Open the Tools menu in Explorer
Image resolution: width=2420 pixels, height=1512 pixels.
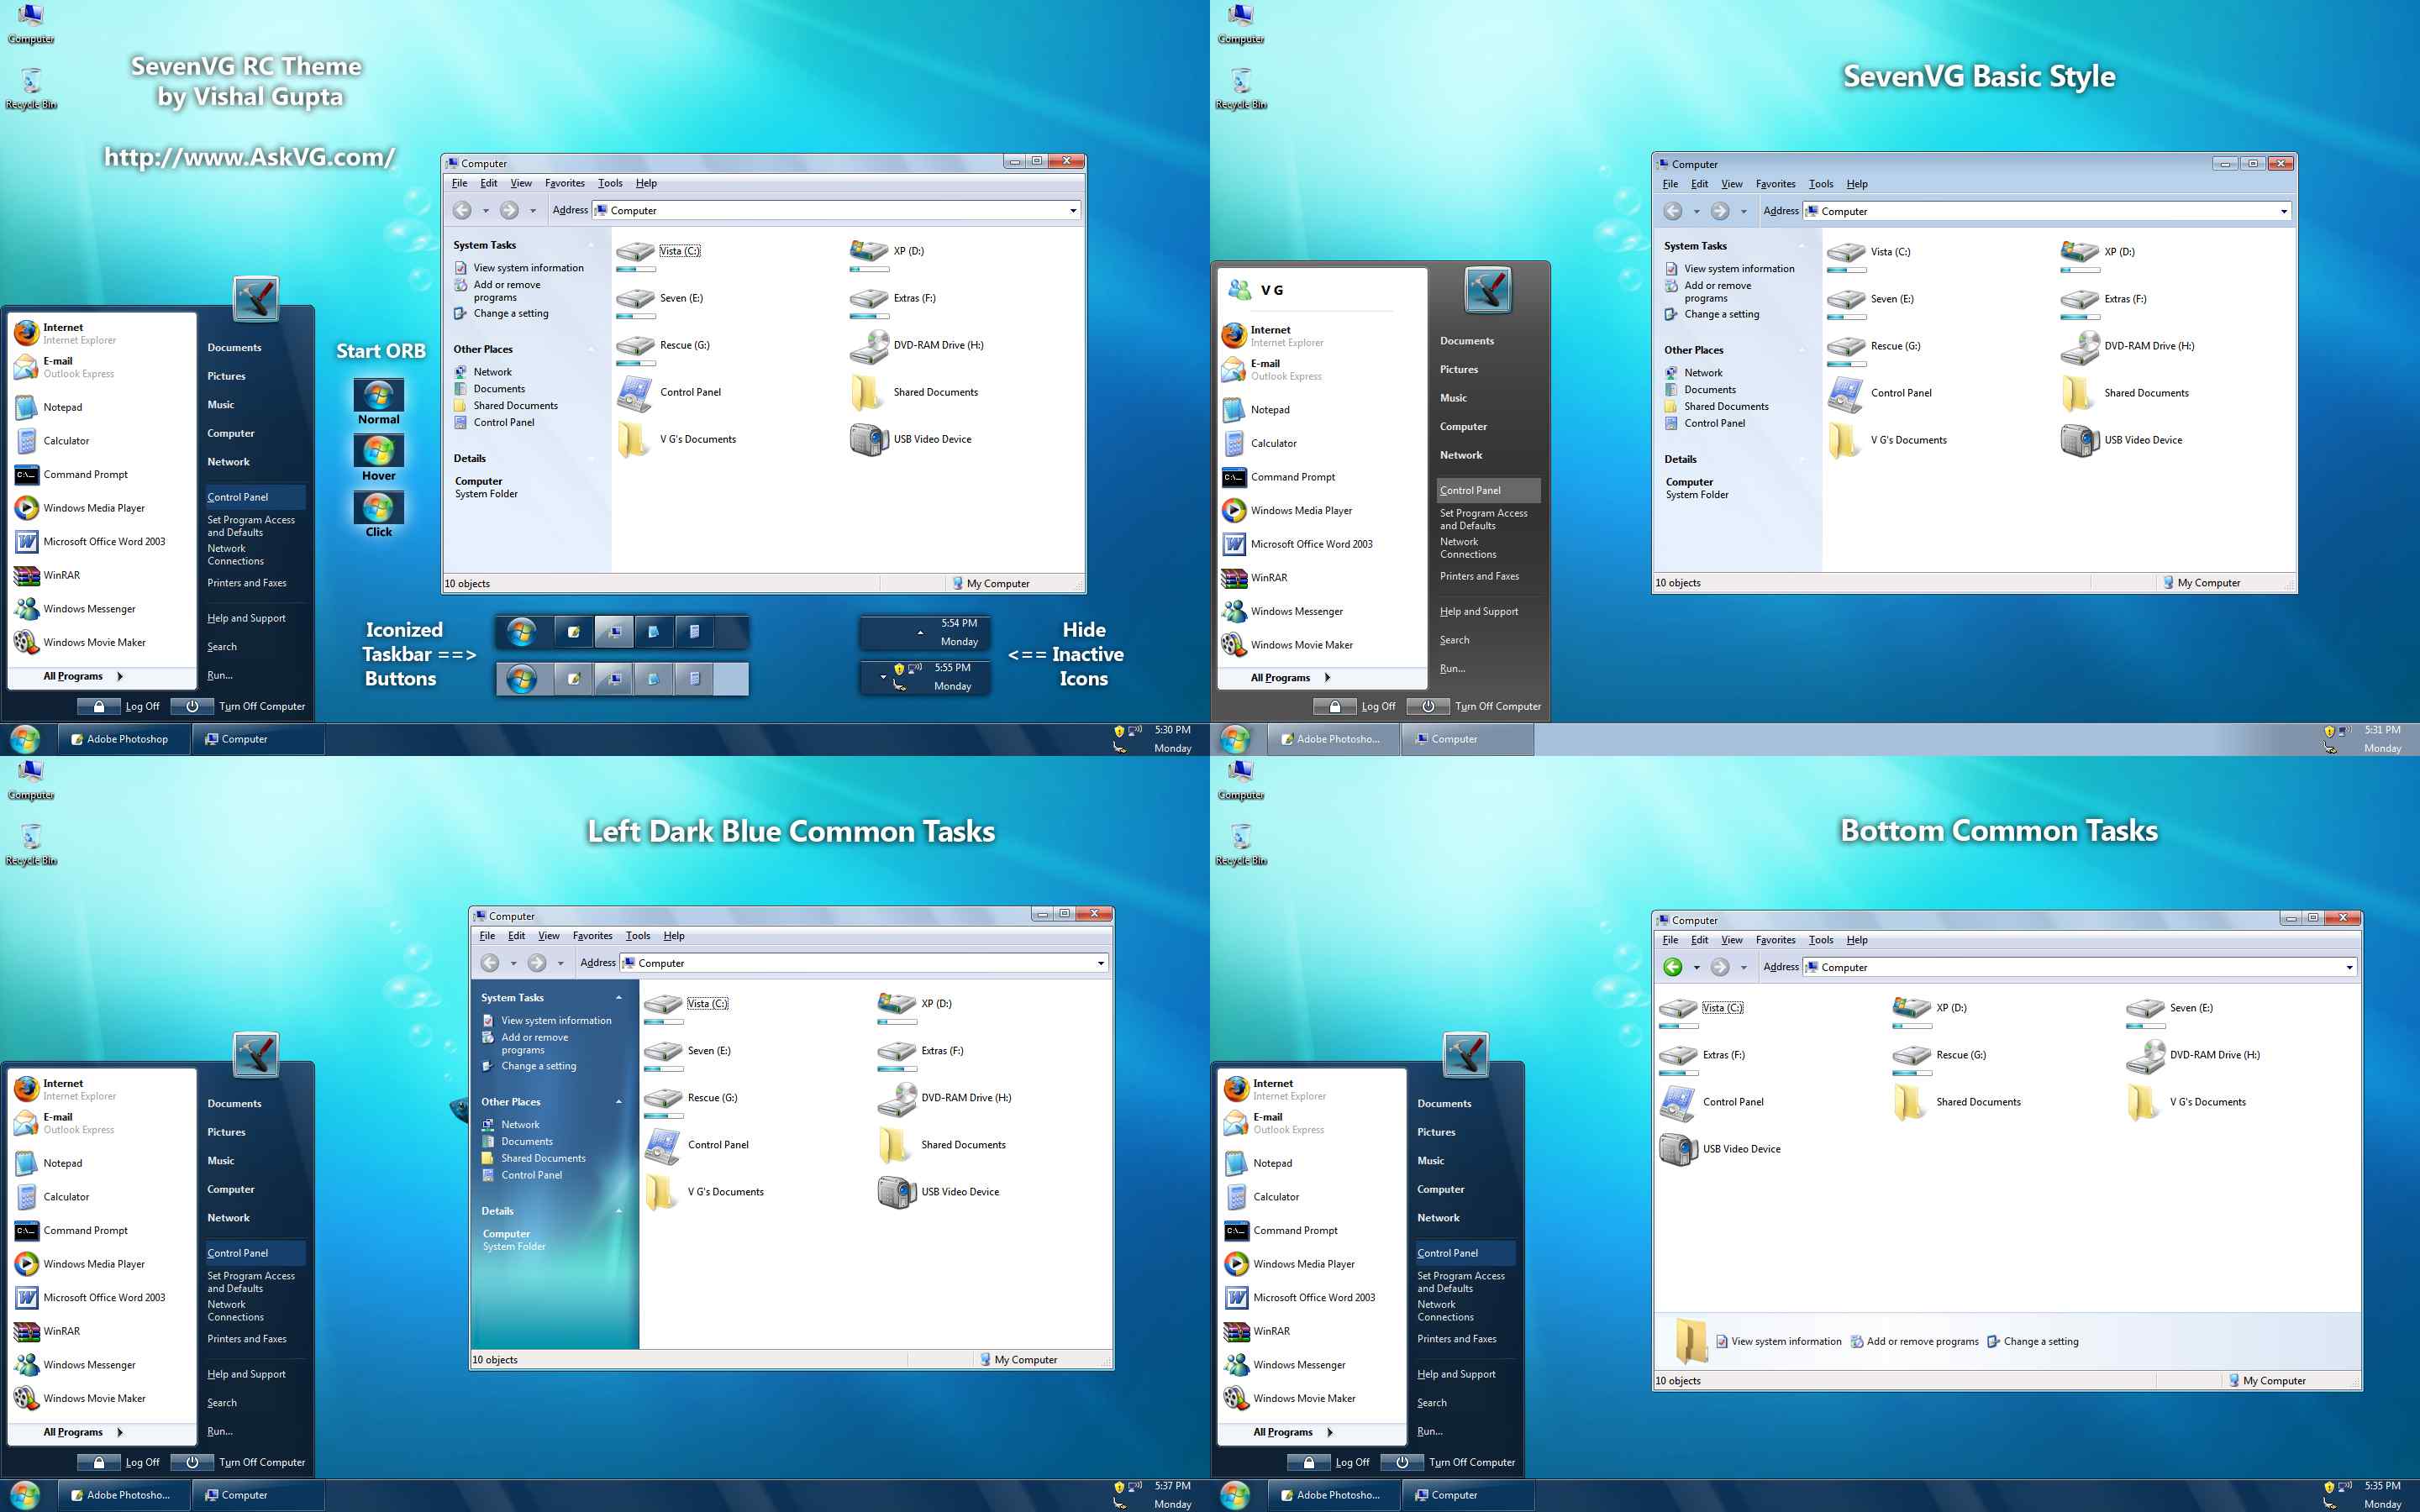[610, 183]
